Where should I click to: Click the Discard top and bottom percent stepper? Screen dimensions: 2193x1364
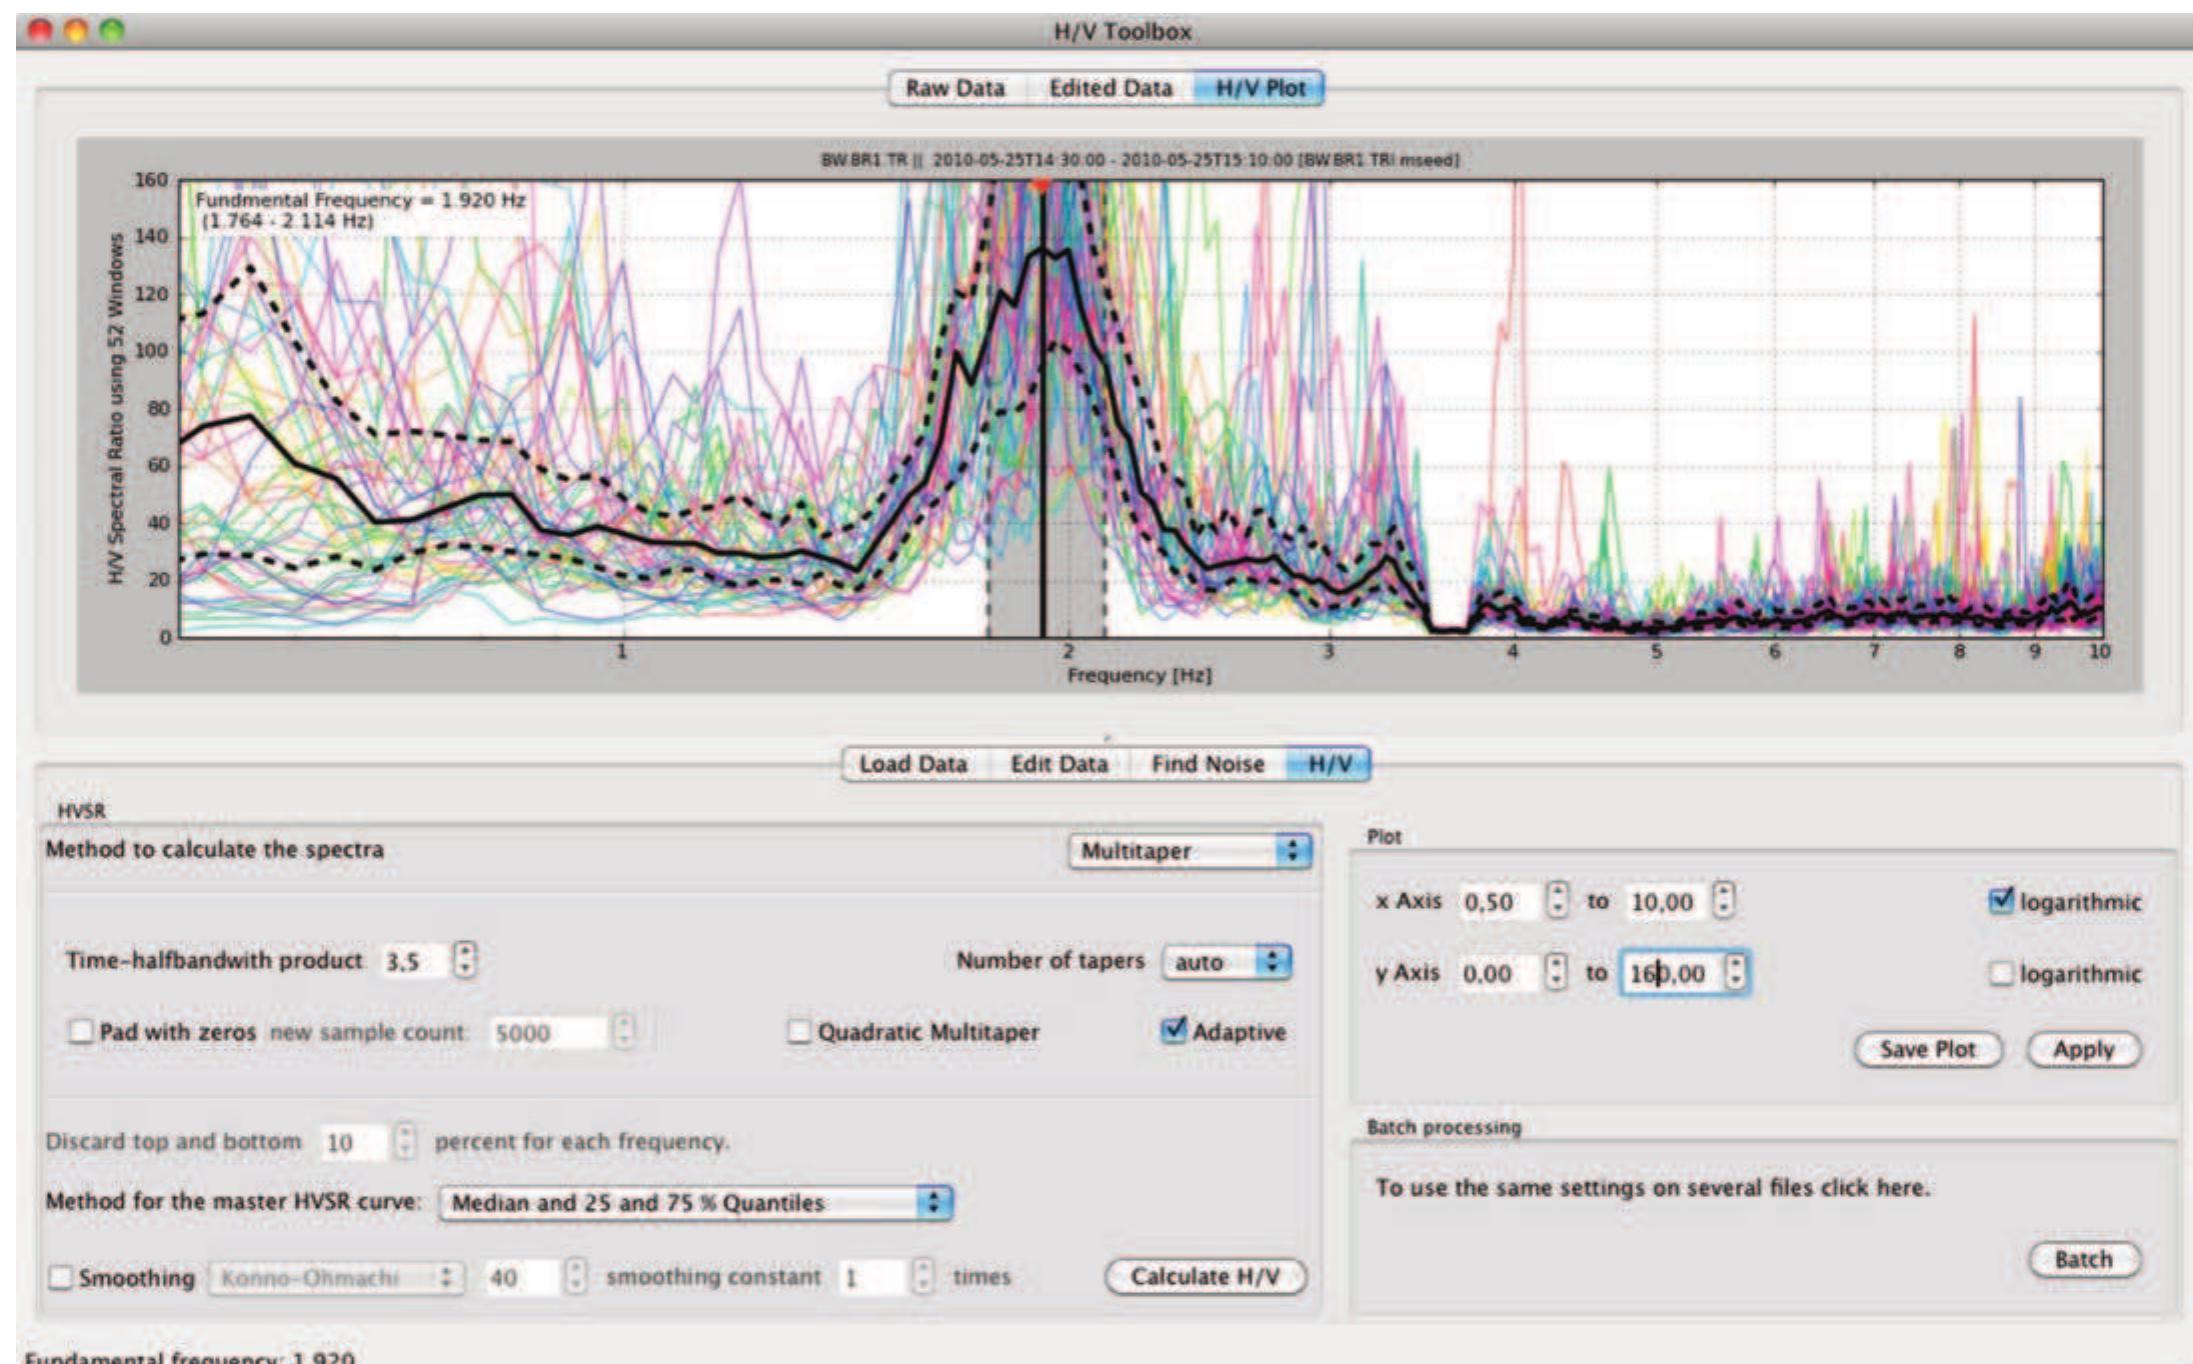(x=405, y=1141)
